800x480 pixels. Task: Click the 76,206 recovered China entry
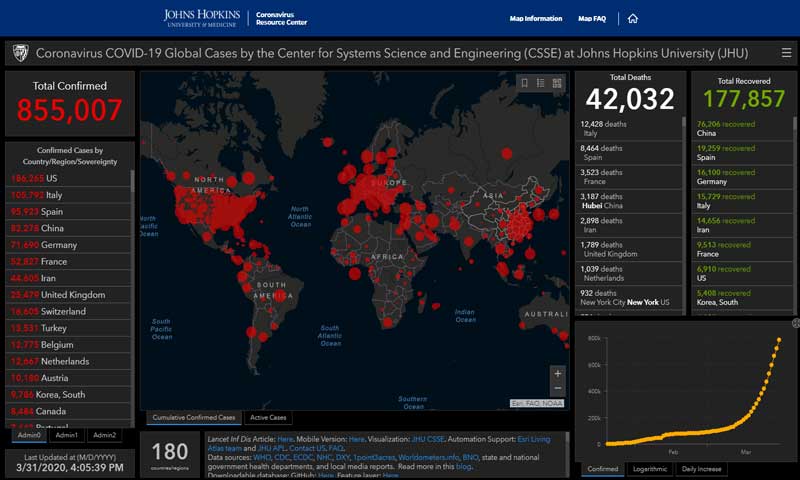coord(742,129)
